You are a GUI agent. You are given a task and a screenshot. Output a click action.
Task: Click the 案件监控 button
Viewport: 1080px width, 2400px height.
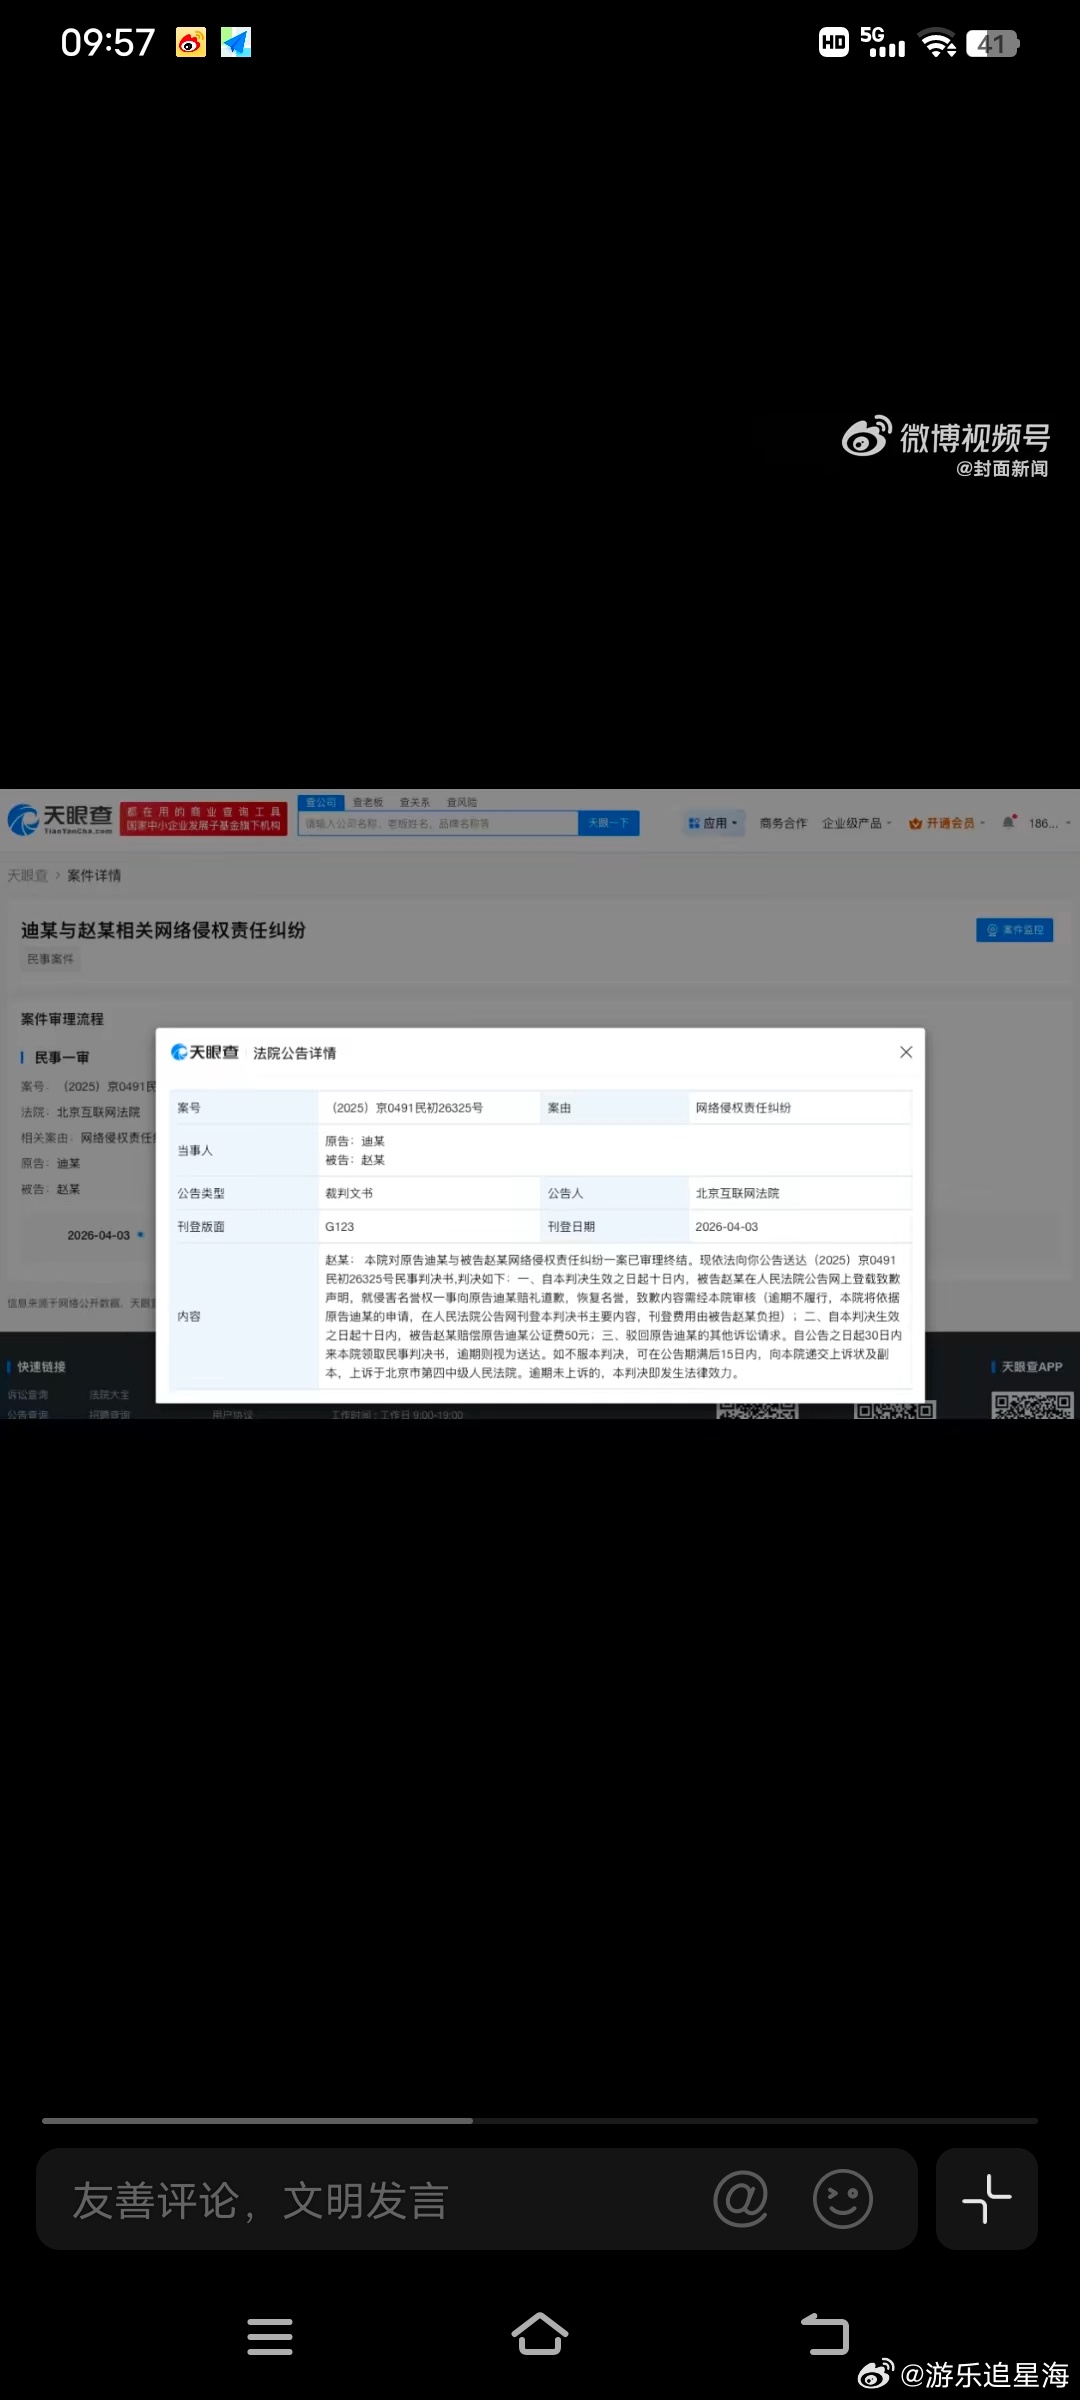coord(1015,930)
